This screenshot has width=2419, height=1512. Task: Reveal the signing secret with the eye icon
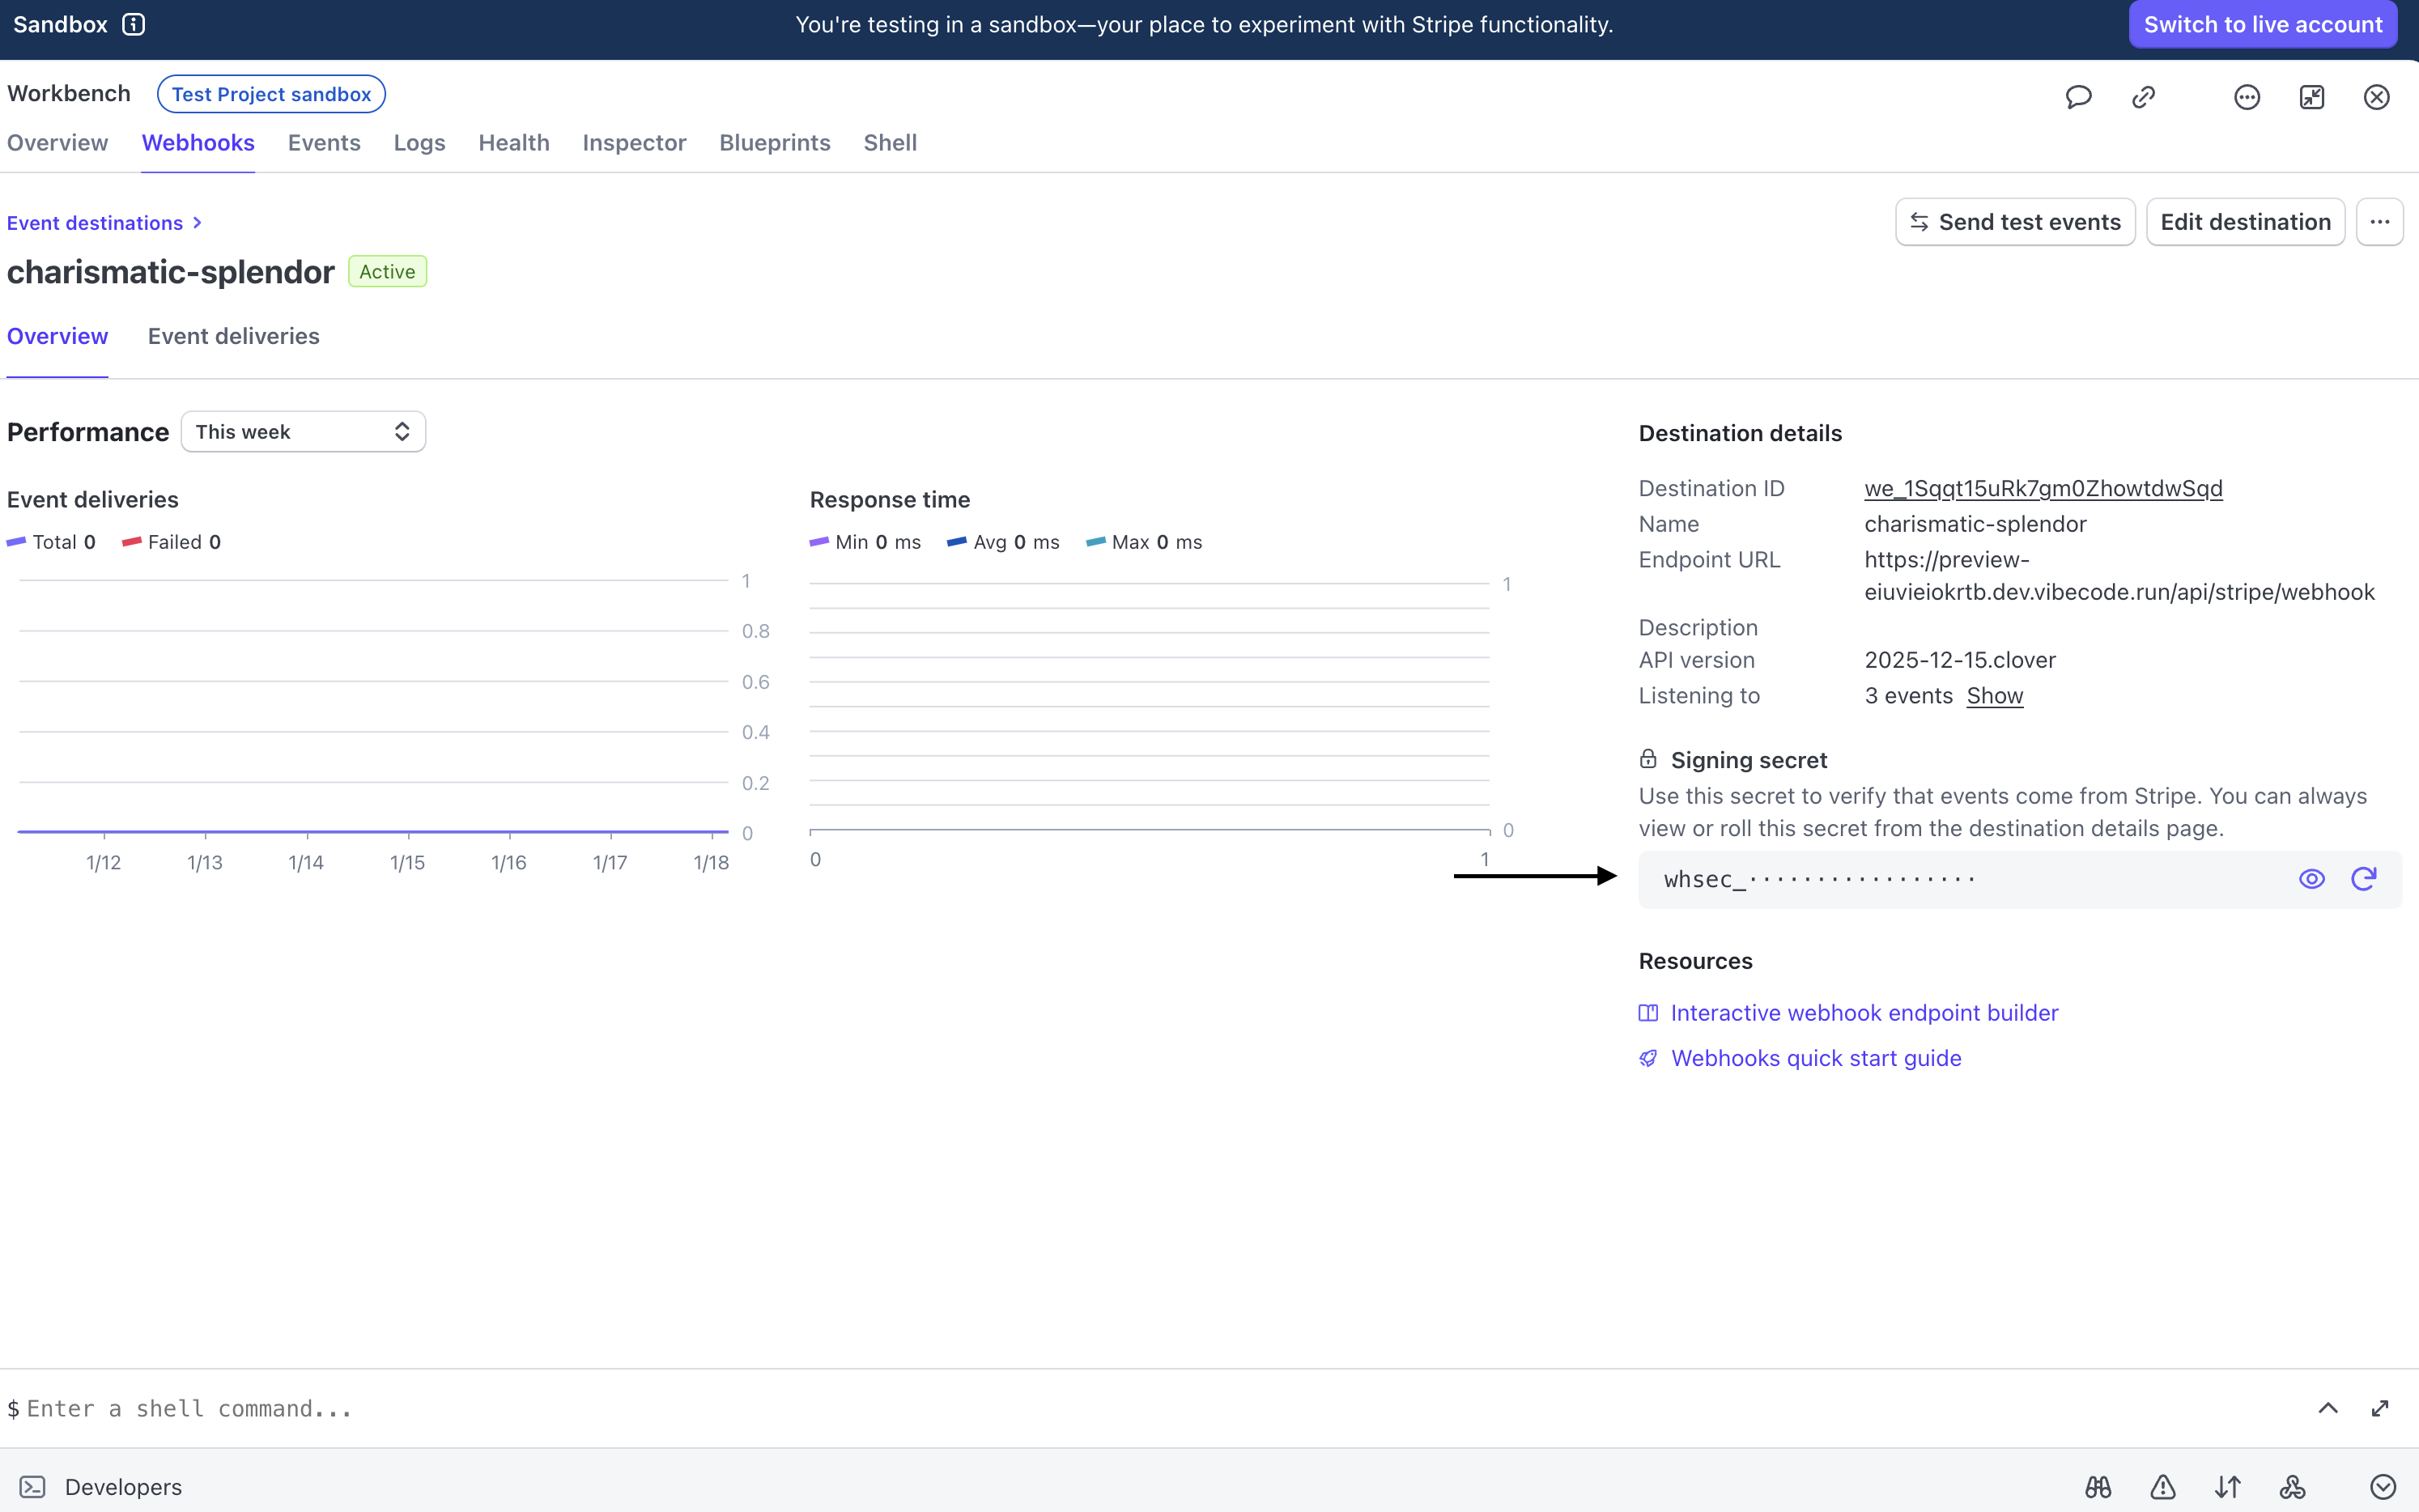pos(2313,878)
